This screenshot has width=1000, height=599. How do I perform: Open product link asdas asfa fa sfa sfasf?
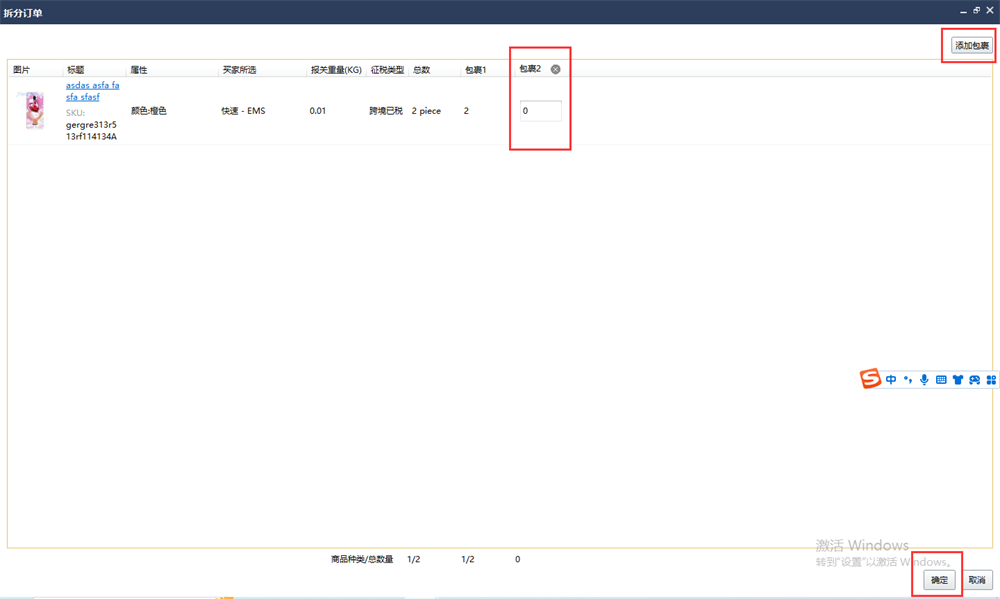[x=92, y=91]
